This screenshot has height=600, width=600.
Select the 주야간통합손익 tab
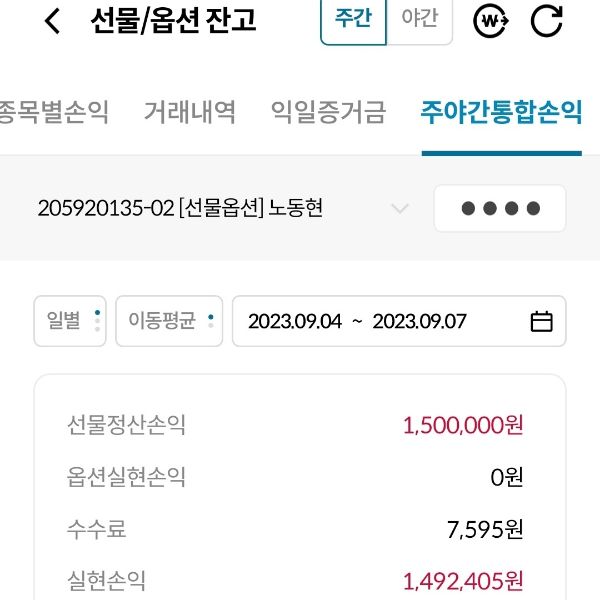[x=501, y=112]
